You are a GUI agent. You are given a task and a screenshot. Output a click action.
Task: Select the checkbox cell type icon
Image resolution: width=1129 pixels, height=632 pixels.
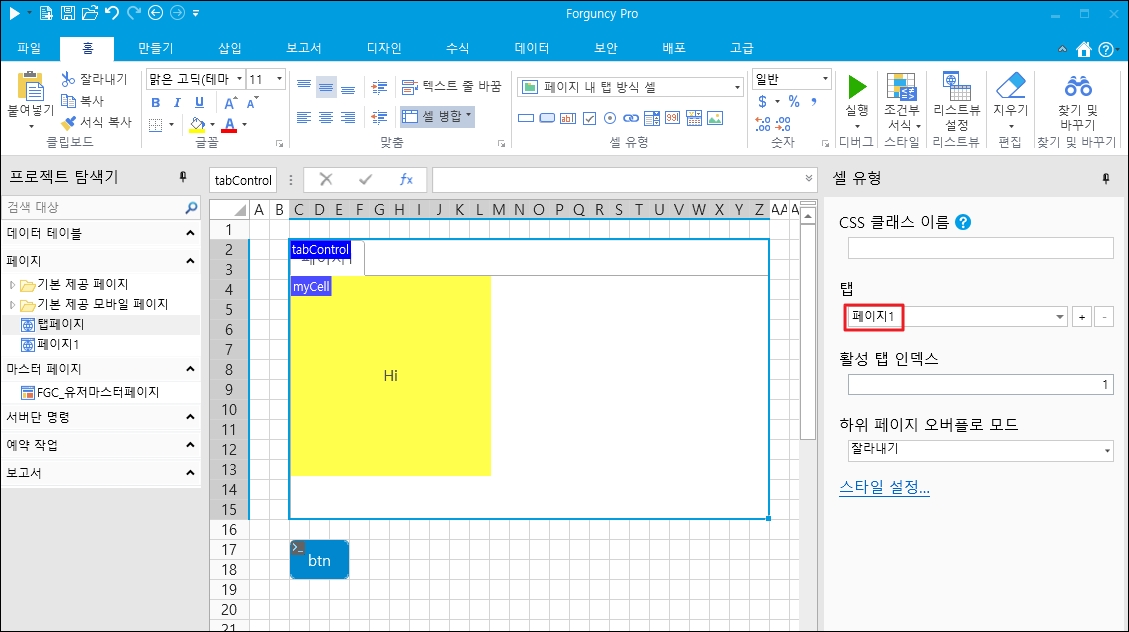[x=590, y=118]
